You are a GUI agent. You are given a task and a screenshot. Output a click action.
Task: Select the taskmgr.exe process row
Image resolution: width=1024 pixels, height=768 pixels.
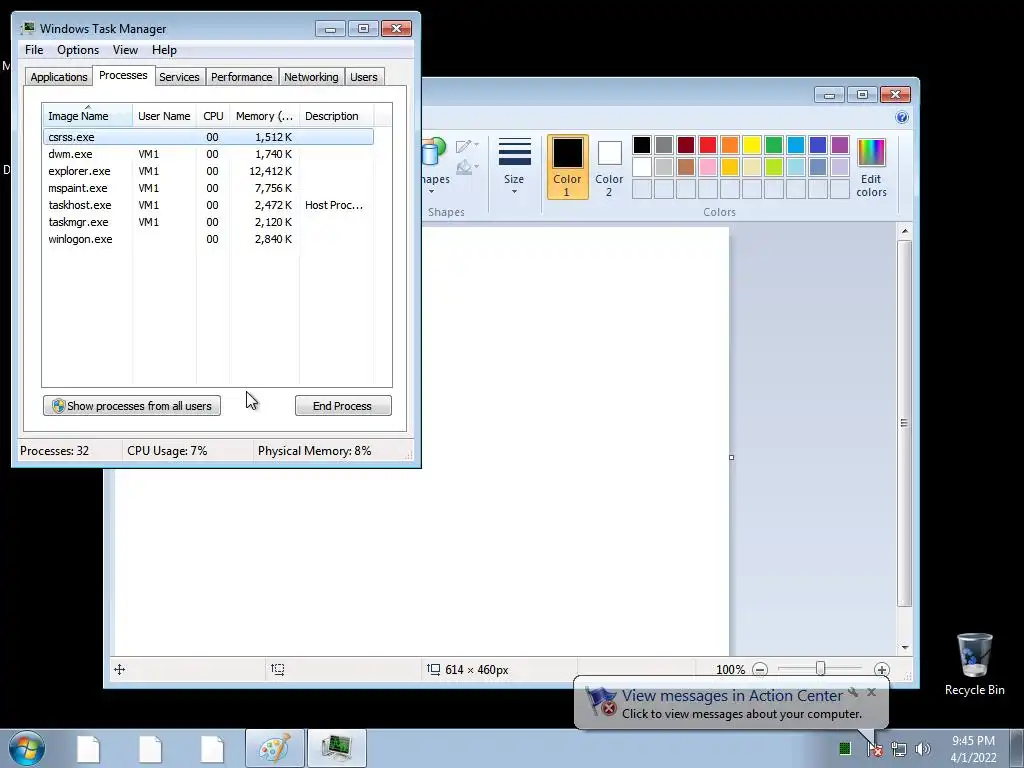tap(208, 222)
